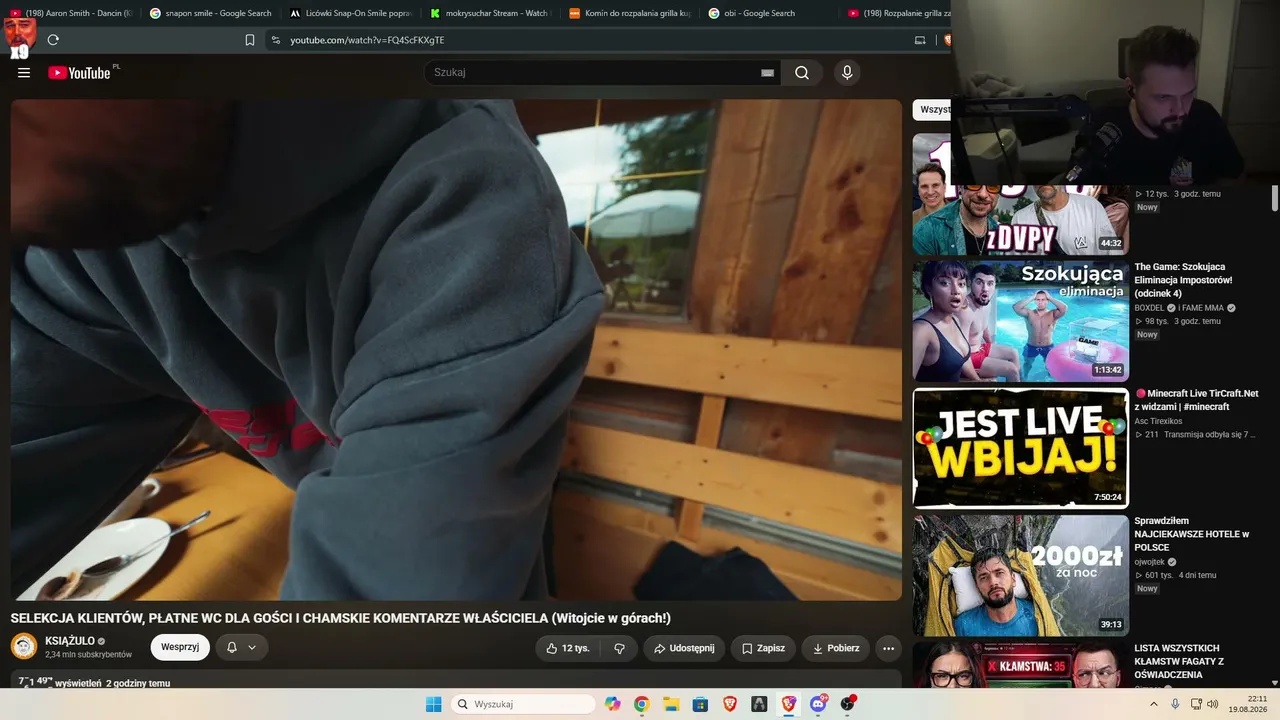Click the microphone icon in system tray

tap(1175, 704)
